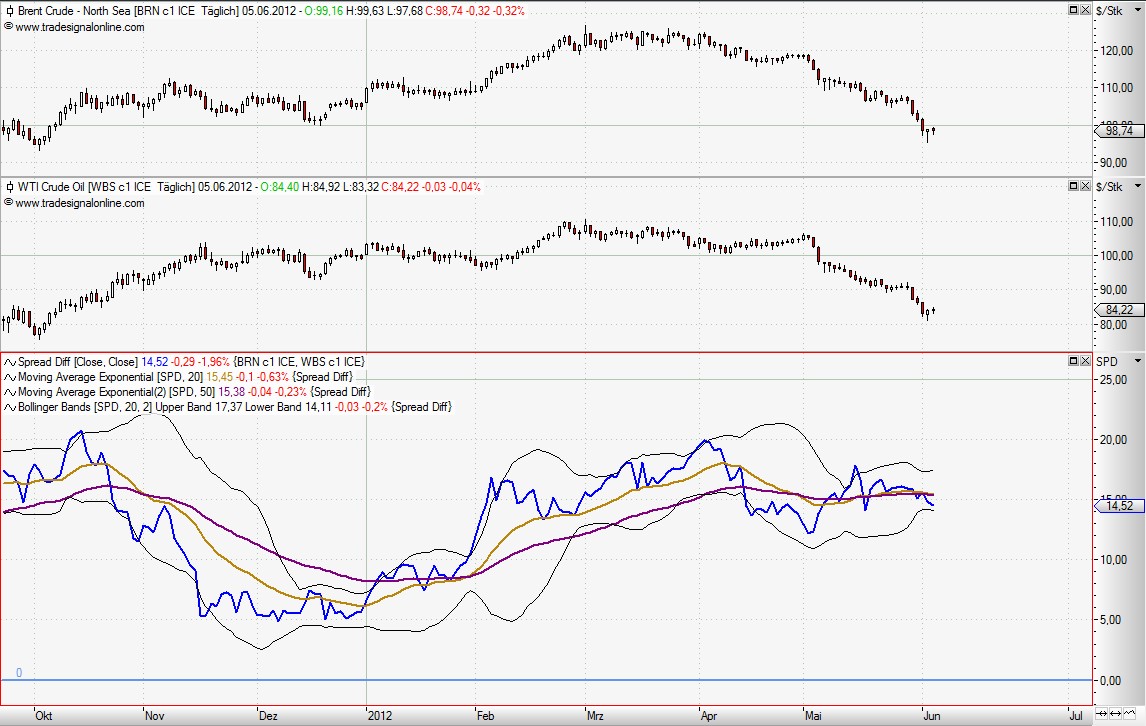Open the $/Stk dropdown on Brent chart
1146x726 pixels.
click(x=1138, y=10)
